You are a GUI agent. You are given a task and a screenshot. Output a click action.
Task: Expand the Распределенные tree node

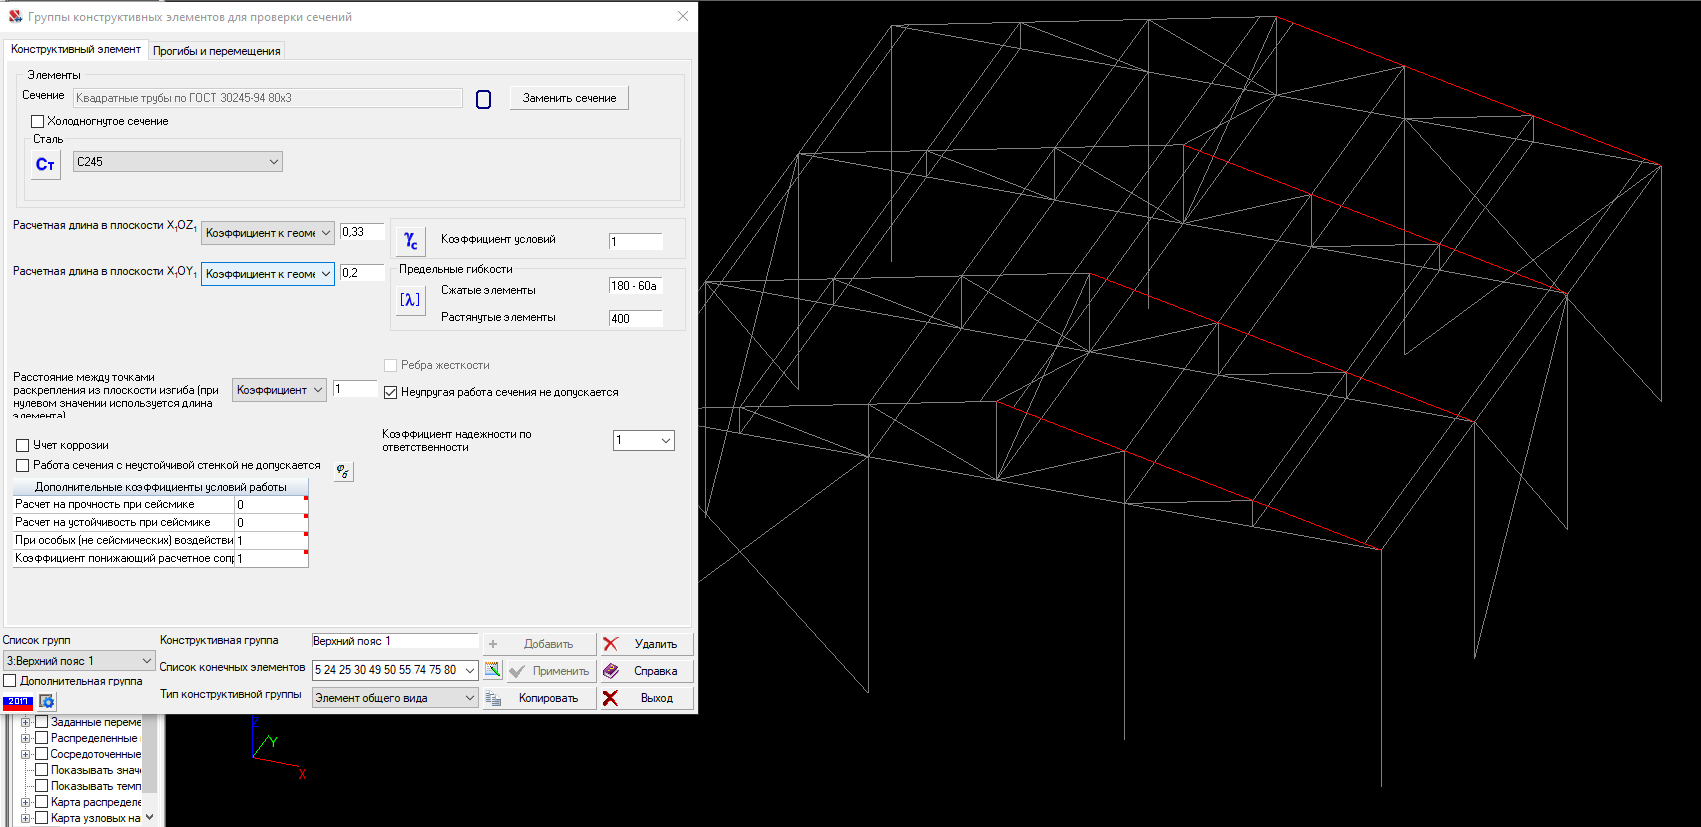26,738
